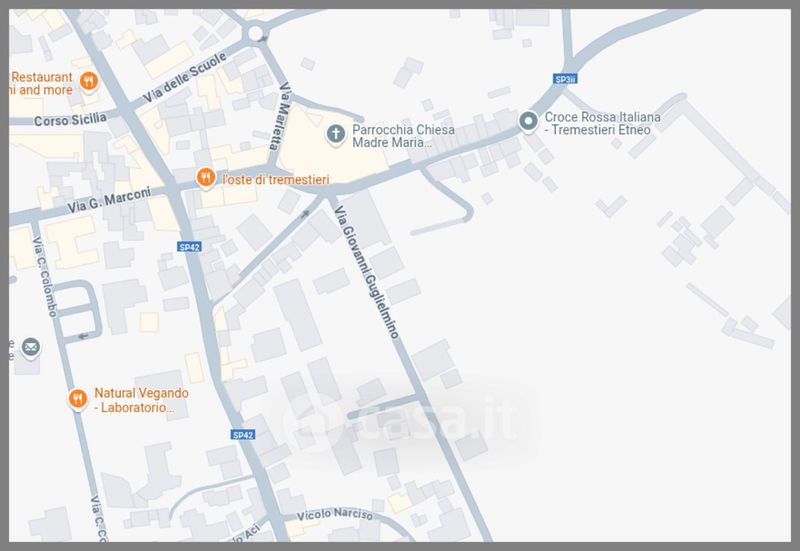Open the Croce Rossa Italiana Tremestieri Etneo text

603,123
